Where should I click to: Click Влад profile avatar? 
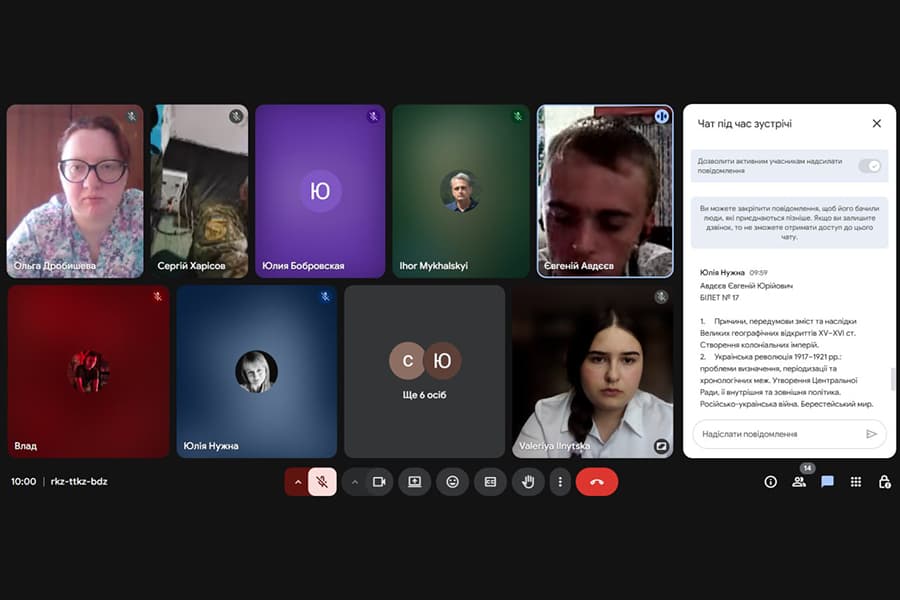88,371
